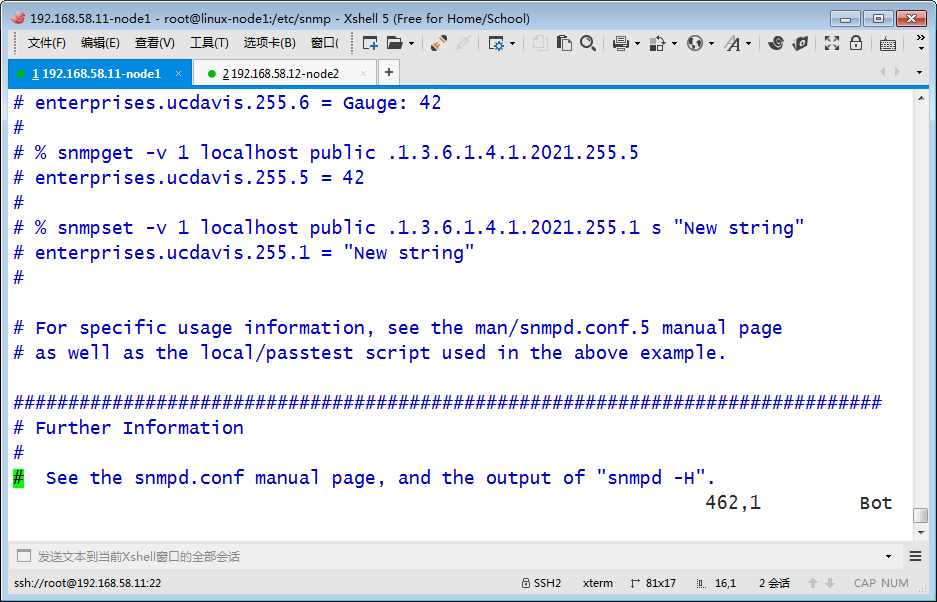
Task: Open the 选项卡(B) menu
Action: (270, 43)
